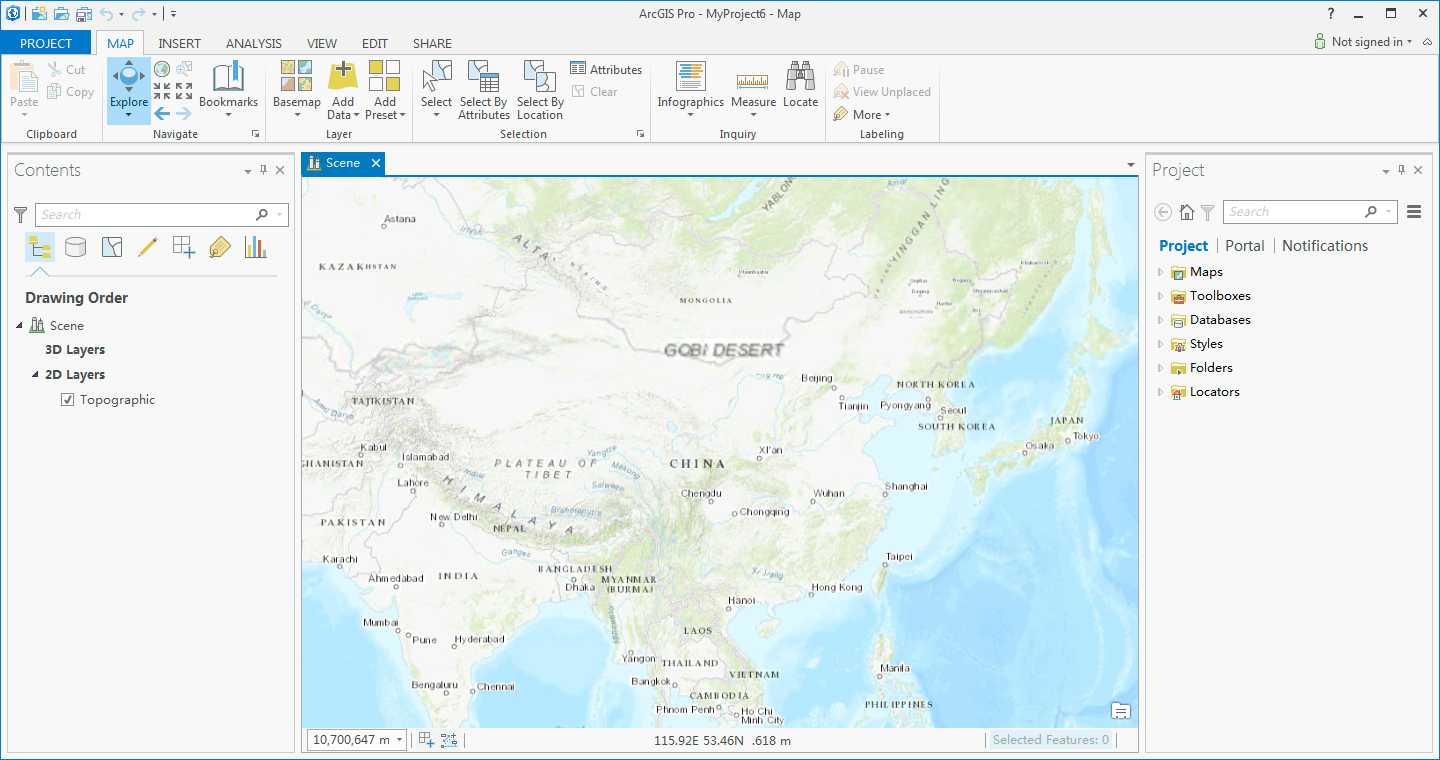Expand the Toolboxes node in Project pane

1160,296
